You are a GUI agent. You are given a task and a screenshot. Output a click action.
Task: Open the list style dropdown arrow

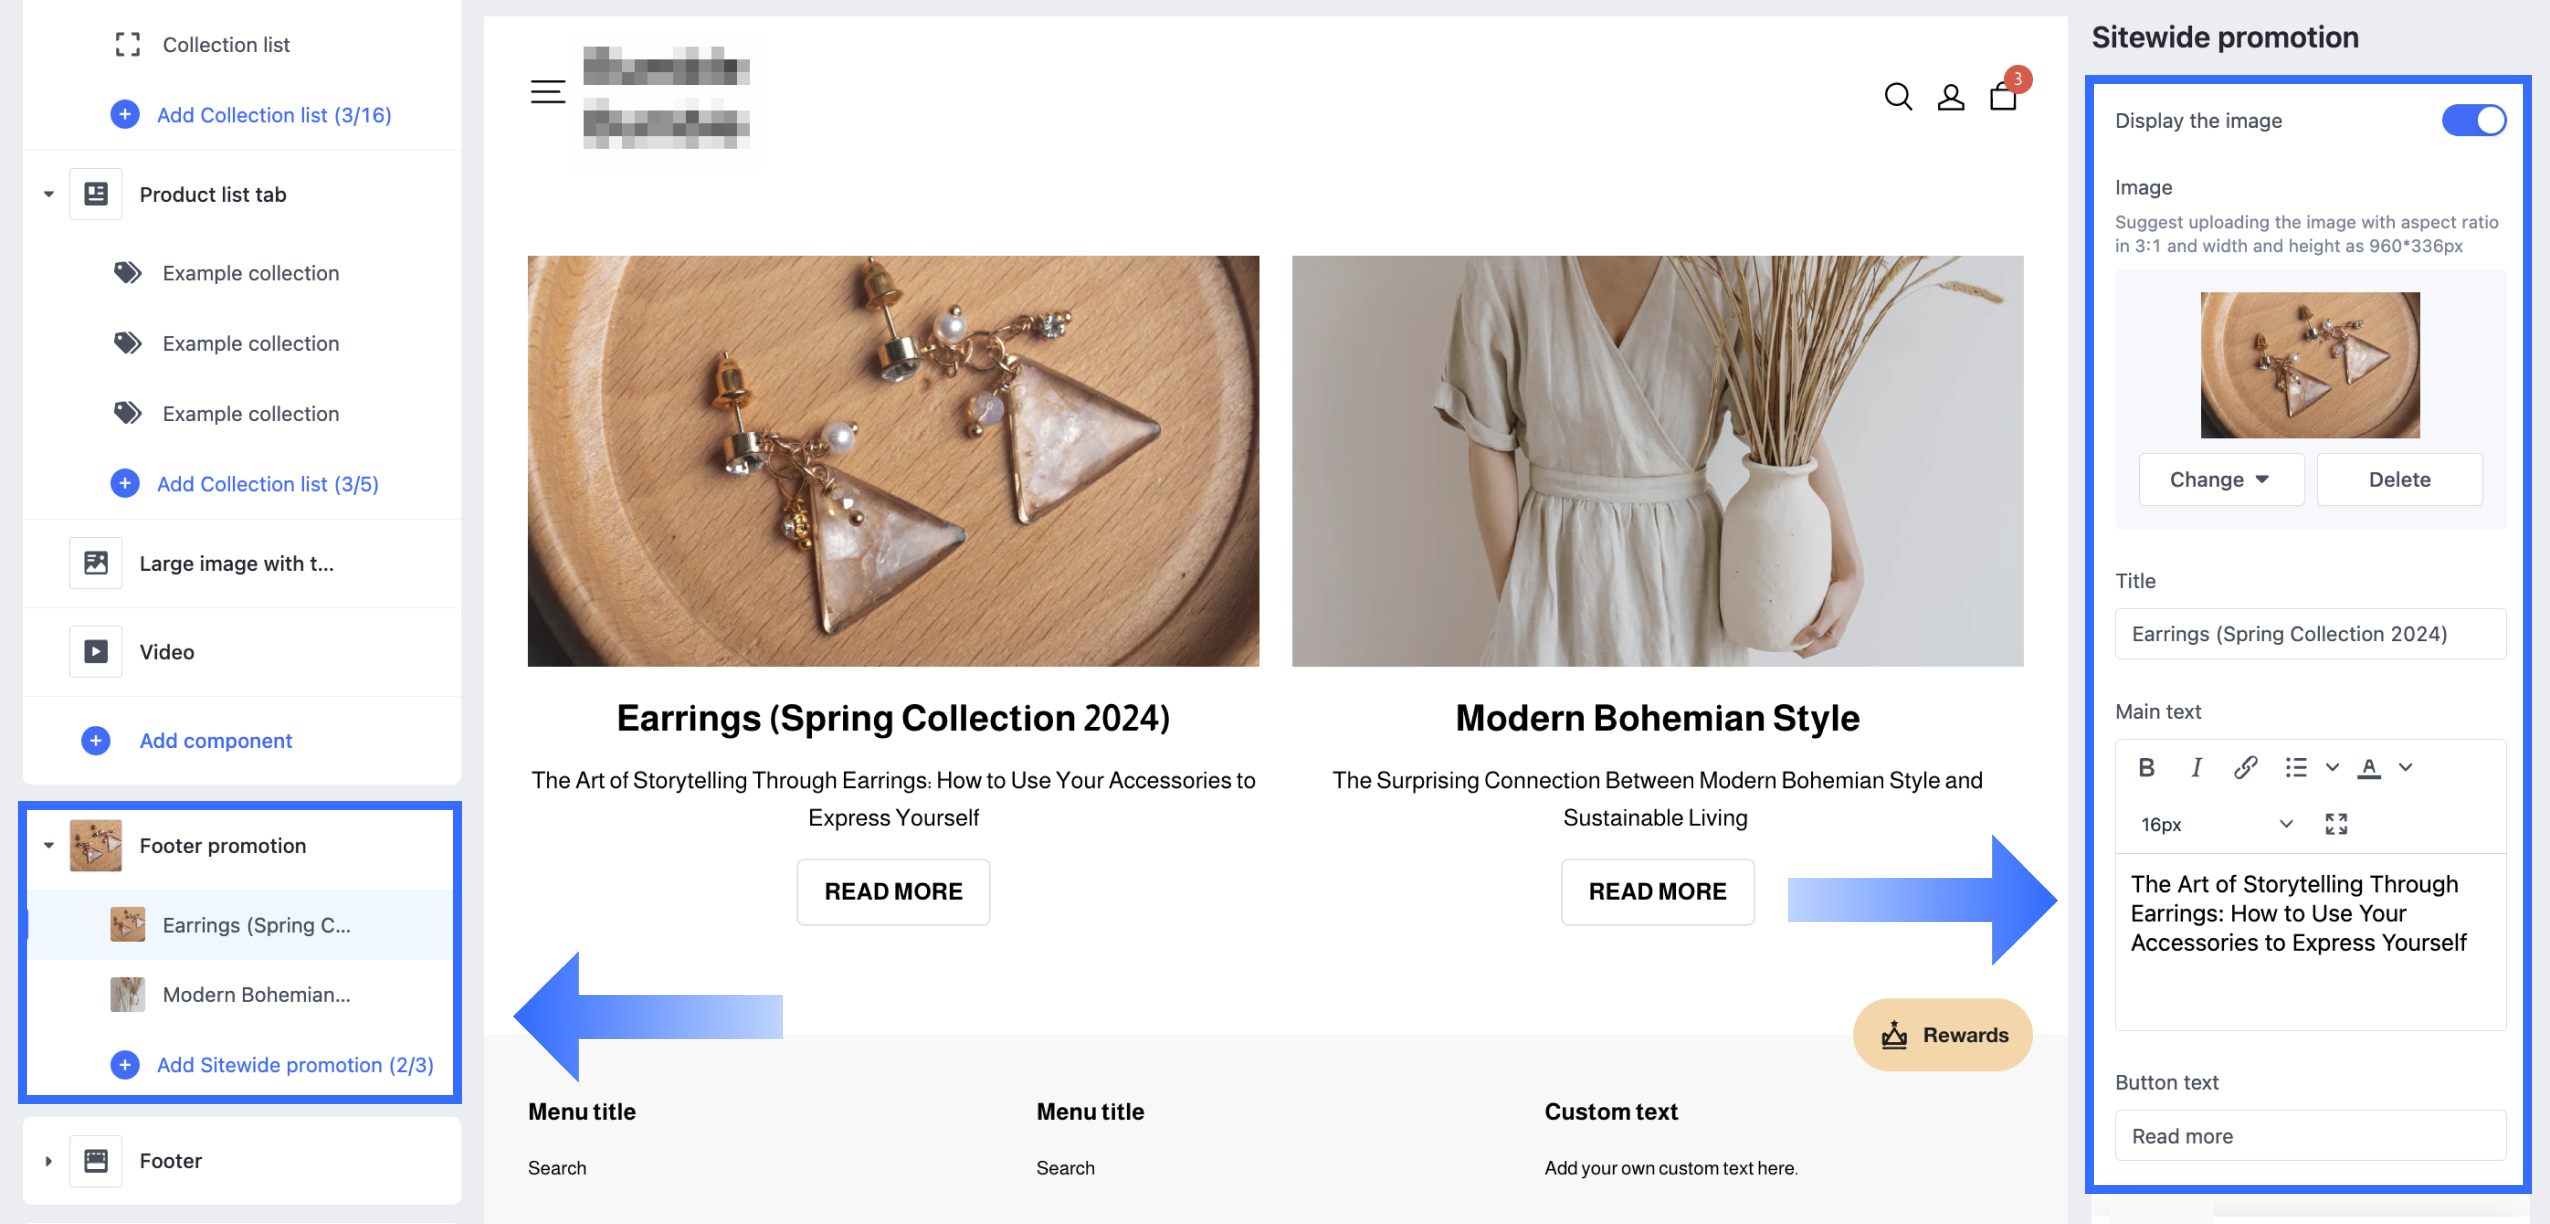point(2332,767)
